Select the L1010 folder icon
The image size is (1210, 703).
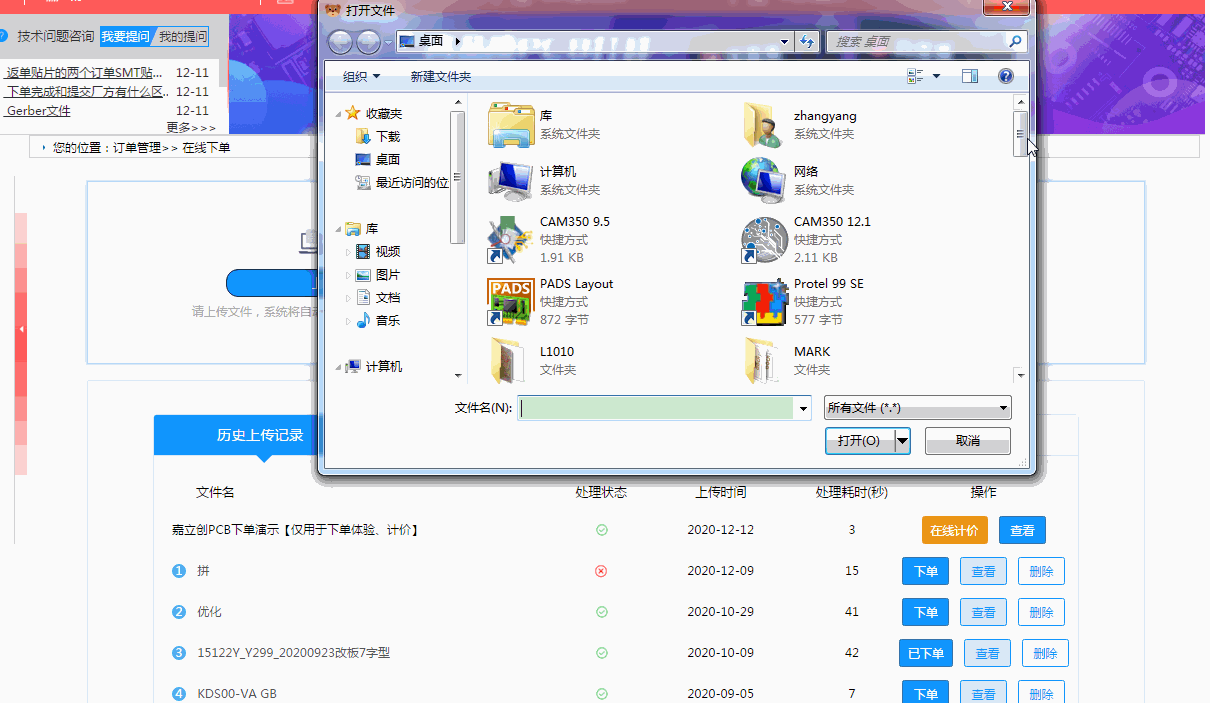[511, 361]
